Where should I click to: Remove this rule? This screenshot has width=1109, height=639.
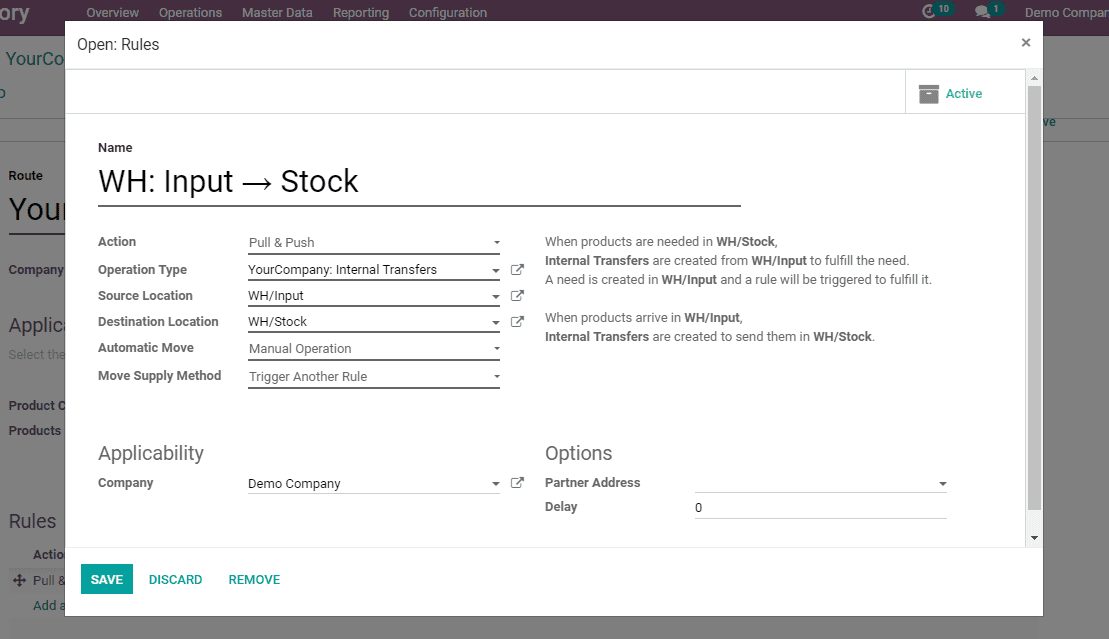click(254, 580)
